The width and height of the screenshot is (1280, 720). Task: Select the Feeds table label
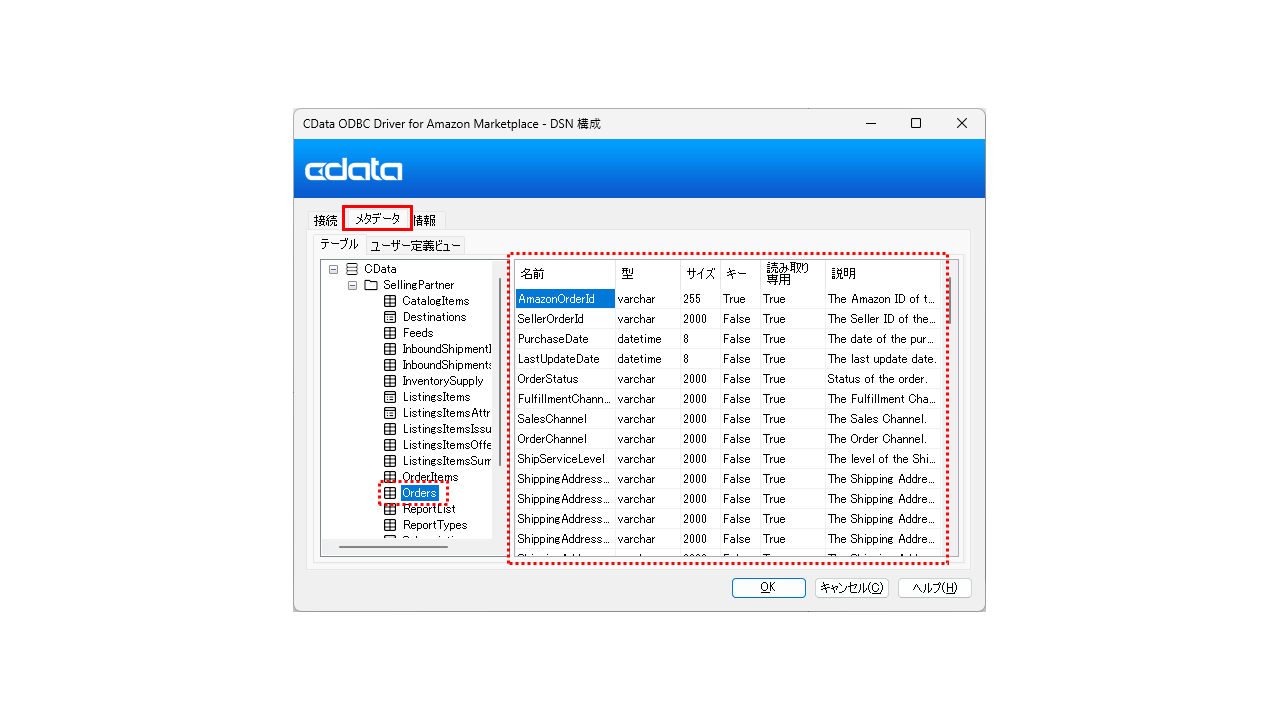point(418,333)
